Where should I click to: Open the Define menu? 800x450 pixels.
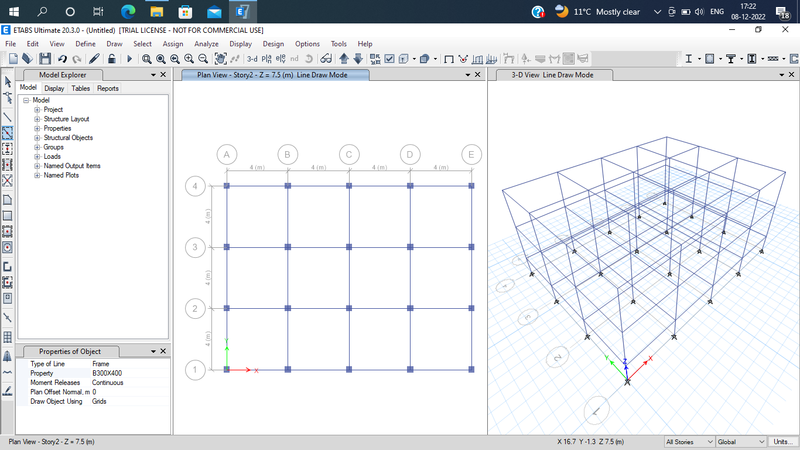[85, 44]
